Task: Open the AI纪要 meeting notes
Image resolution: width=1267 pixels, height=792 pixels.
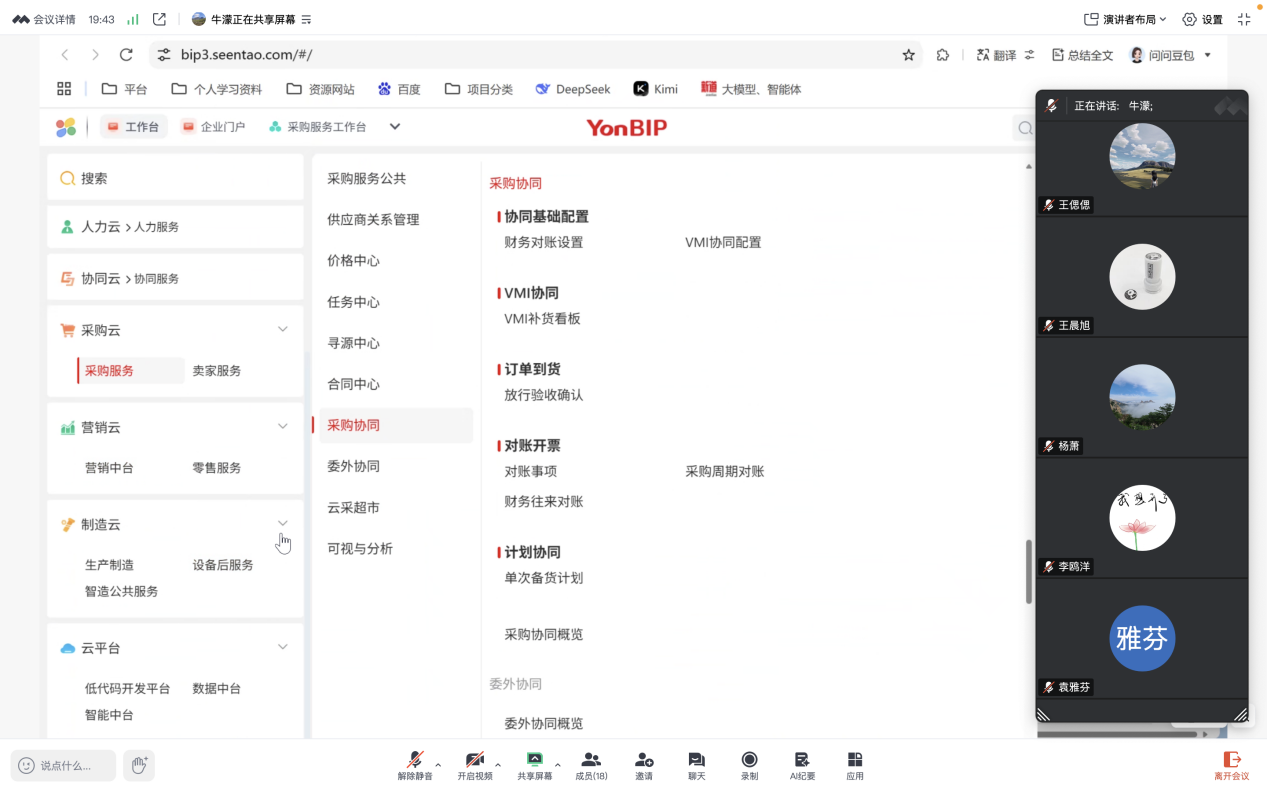Action: click(x=801, y=765)
